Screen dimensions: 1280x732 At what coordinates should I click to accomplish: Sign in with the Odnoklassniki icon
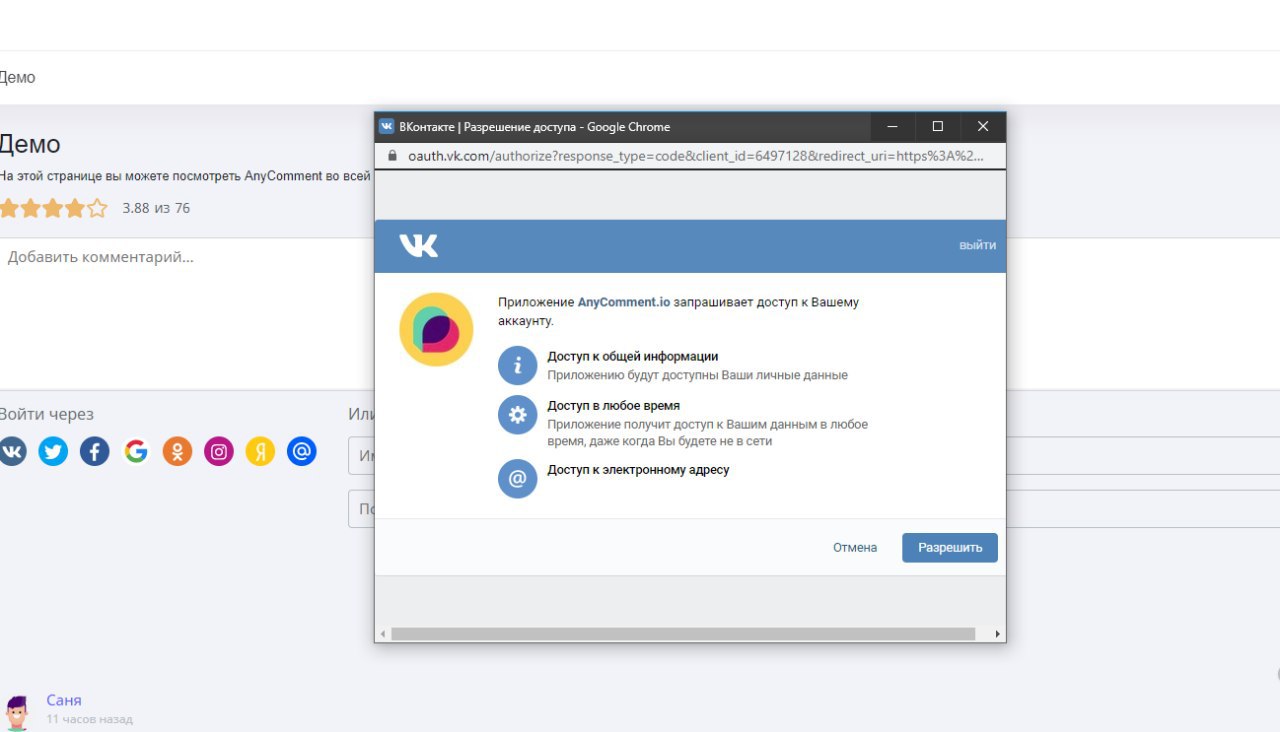pyautogui.click(x=177, y=452)
